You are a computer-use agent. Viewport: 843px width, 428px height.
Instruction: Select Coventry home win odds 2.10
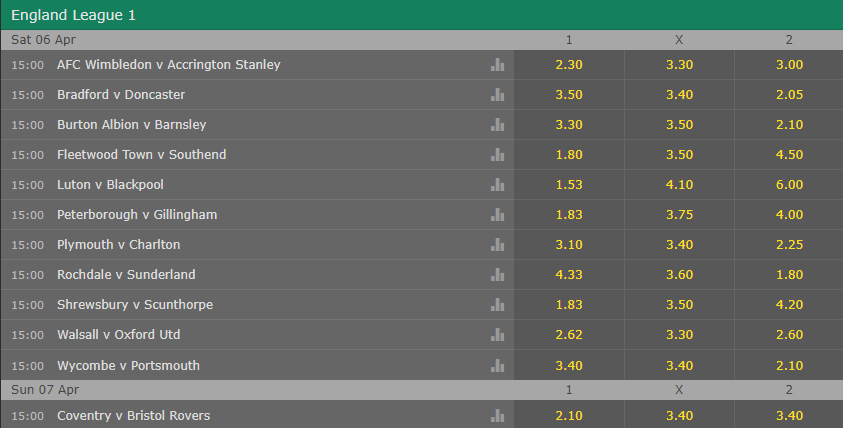(569, 416)
